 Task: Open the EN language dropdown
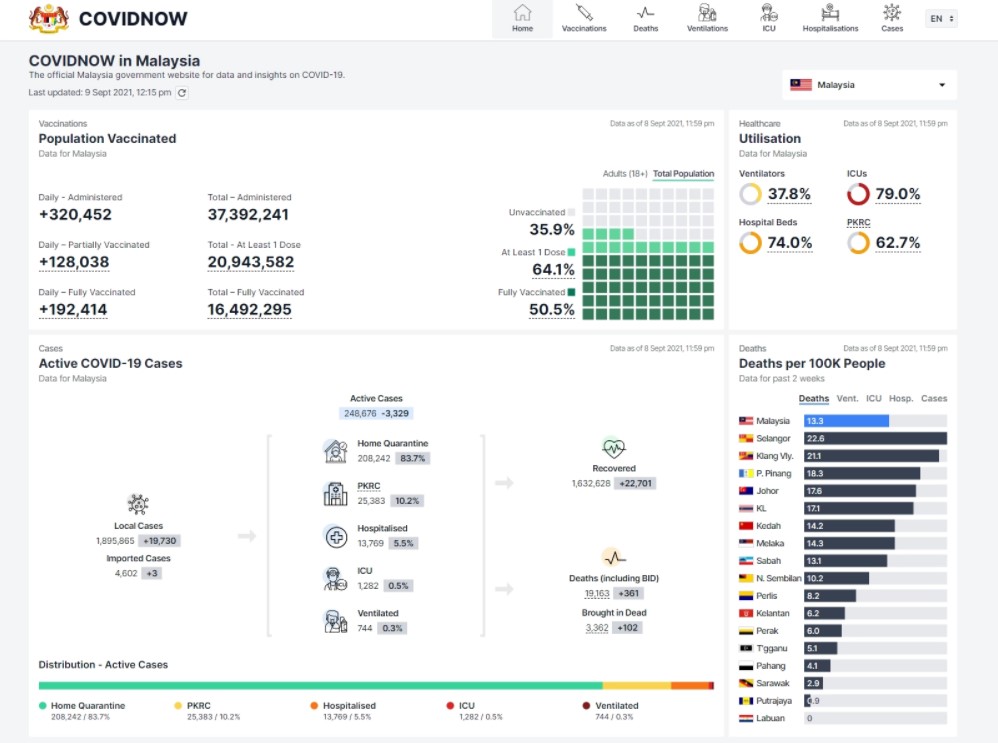coord(941,18)
